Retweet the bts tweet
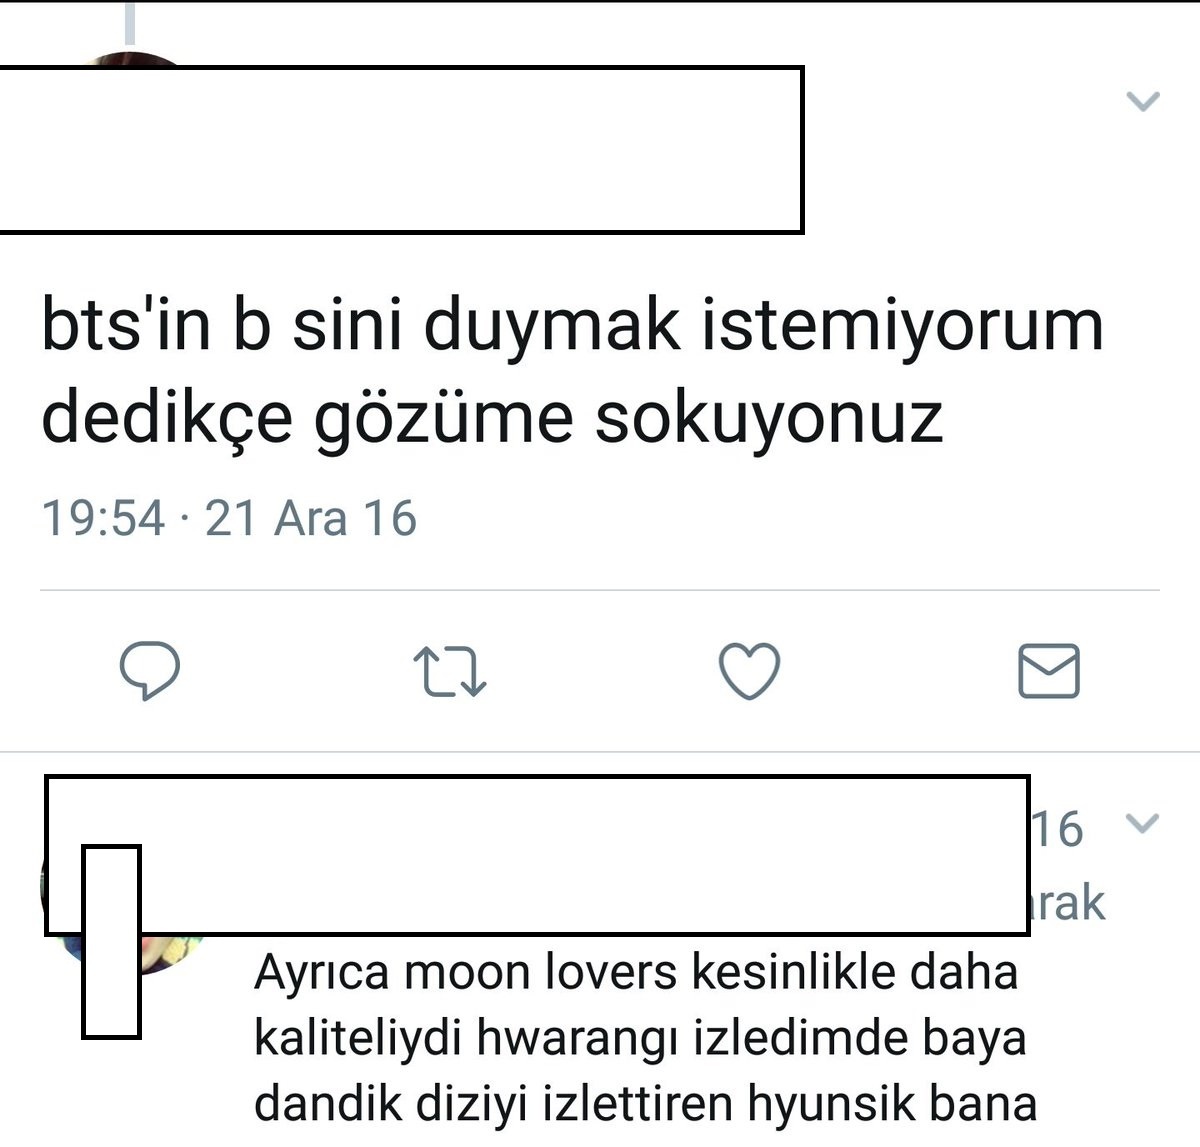The width and height of the screenshot is (1200, 1147). [450, 671]
